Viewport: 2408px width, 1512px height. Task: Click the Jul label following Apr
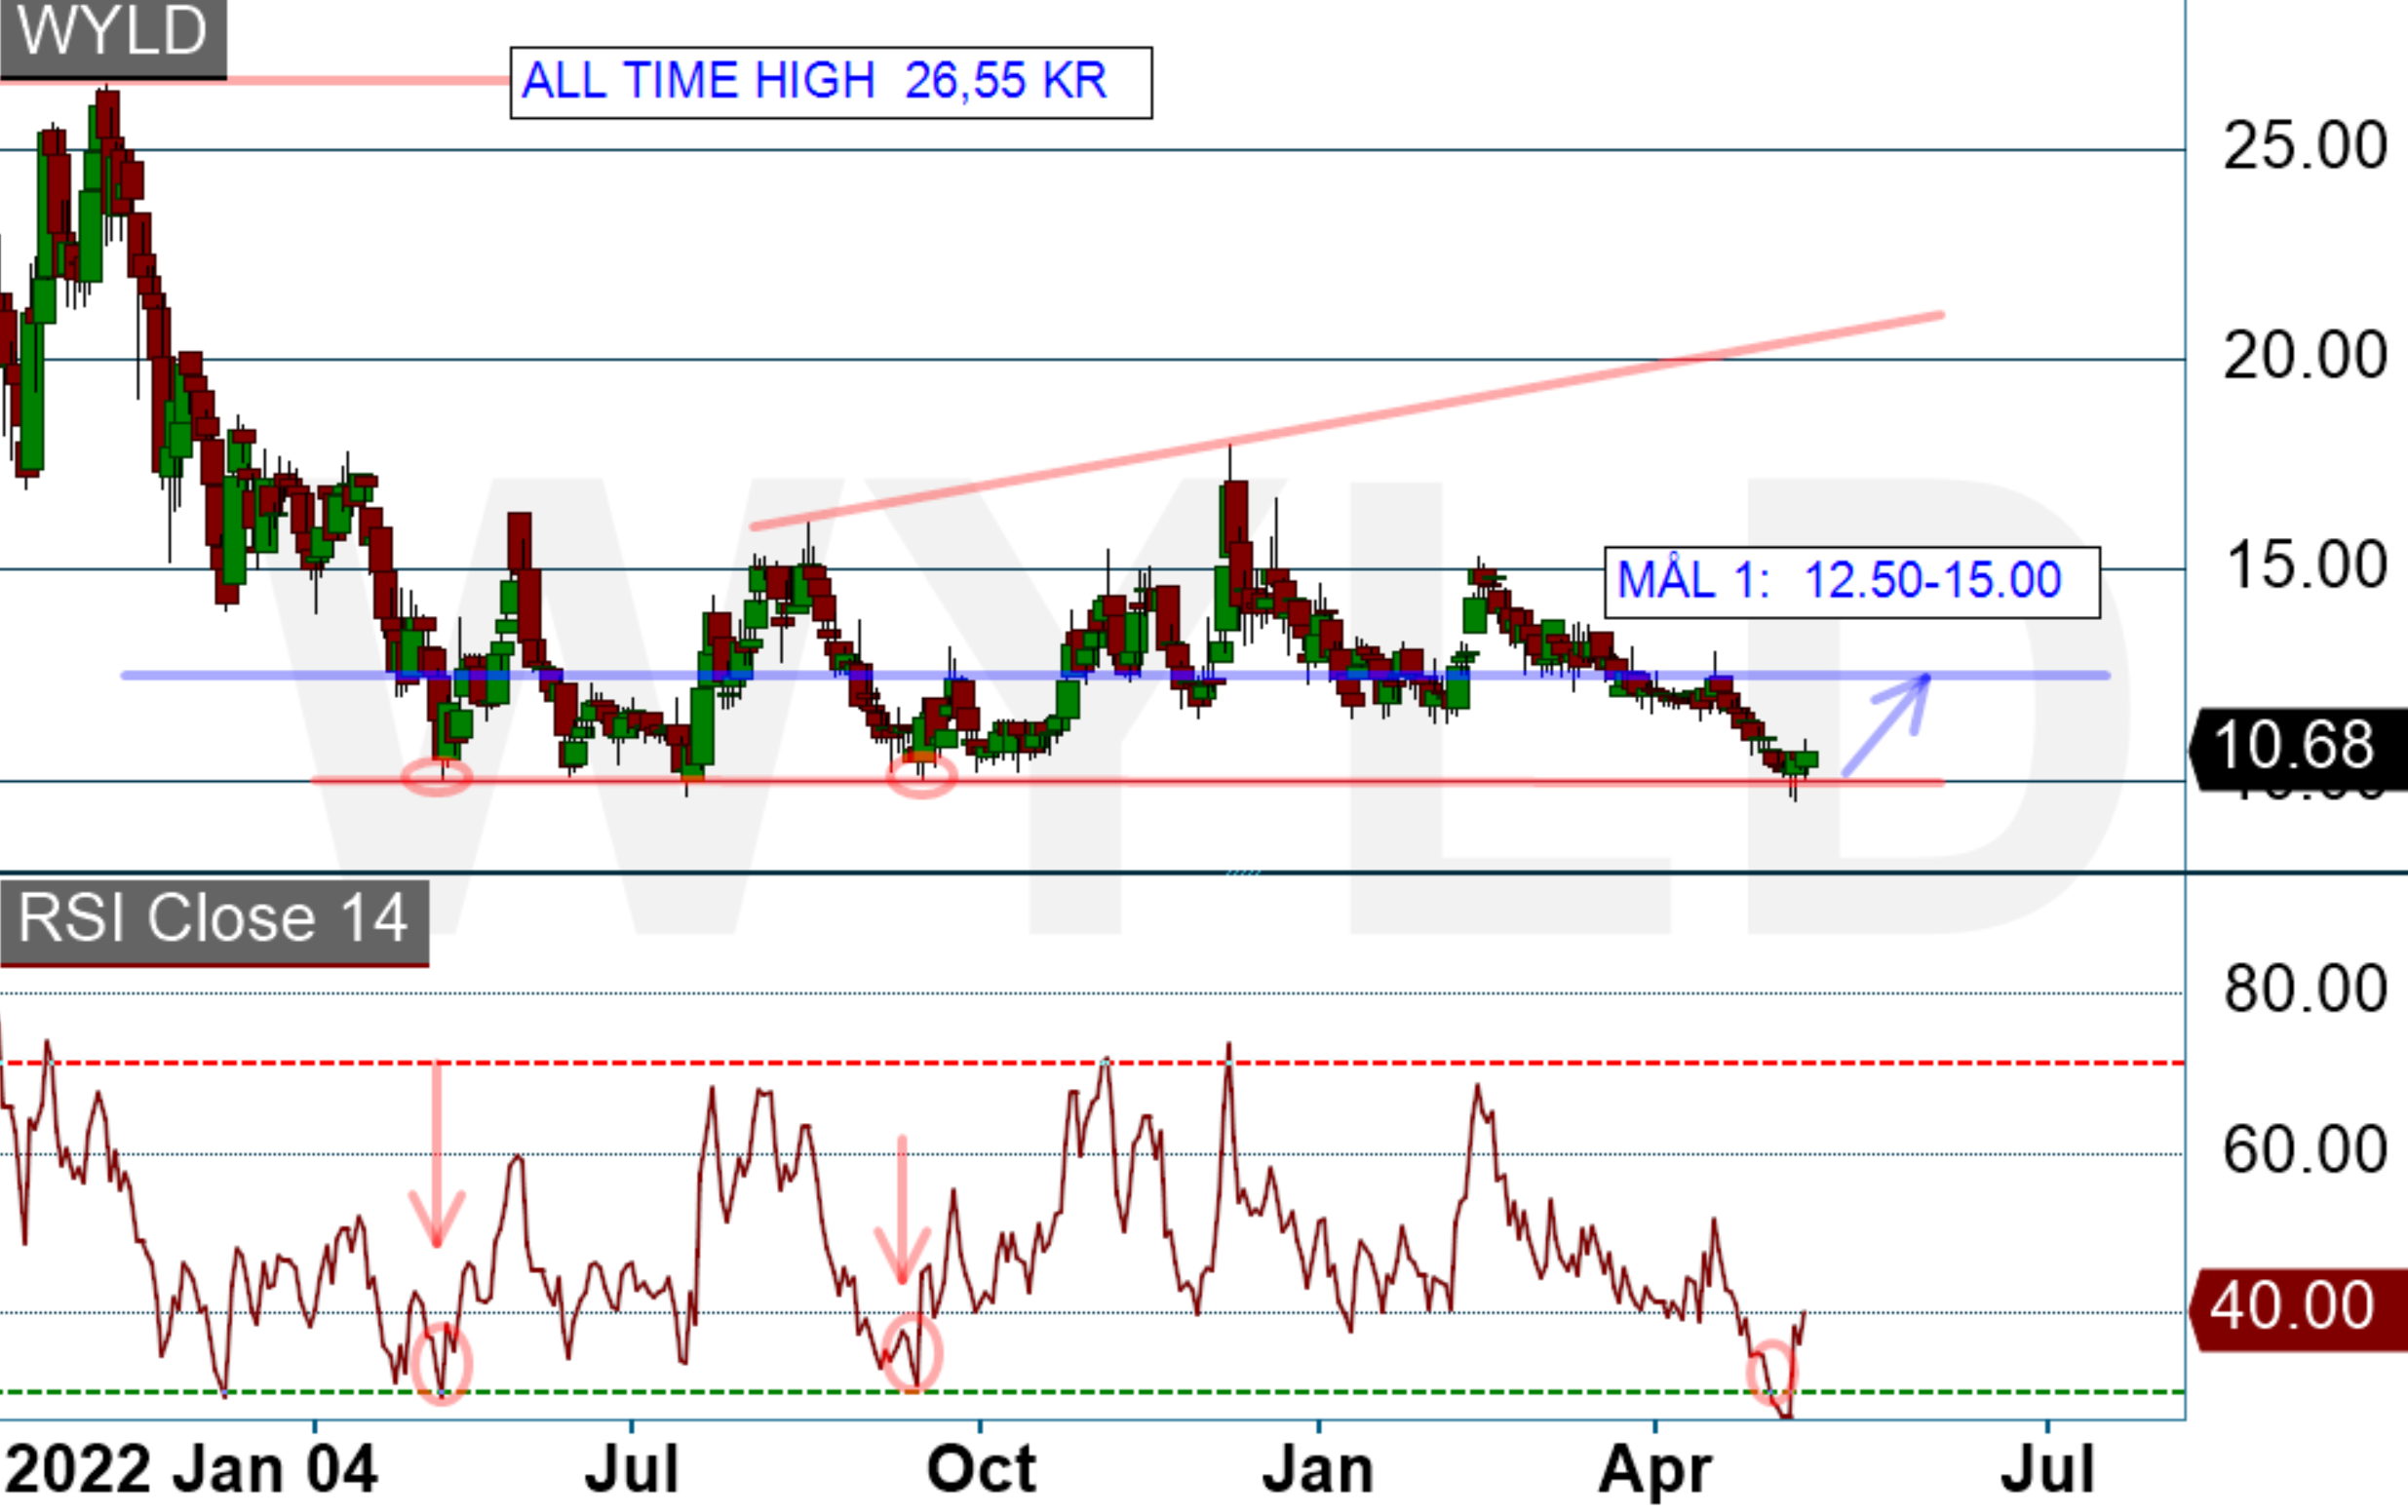coord(2047,1470)
